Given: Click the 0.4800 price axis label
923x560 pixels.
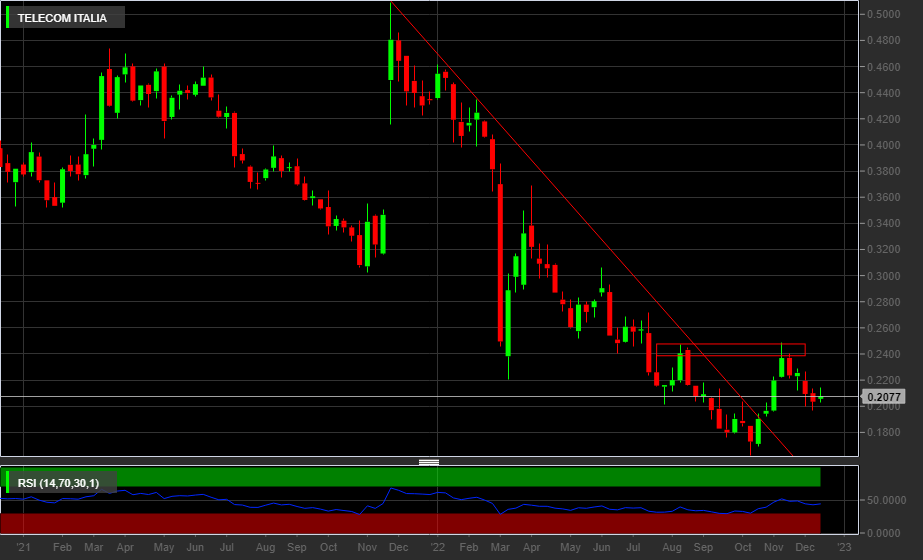Looking at the screenshot, I should [x=884, y=41].
